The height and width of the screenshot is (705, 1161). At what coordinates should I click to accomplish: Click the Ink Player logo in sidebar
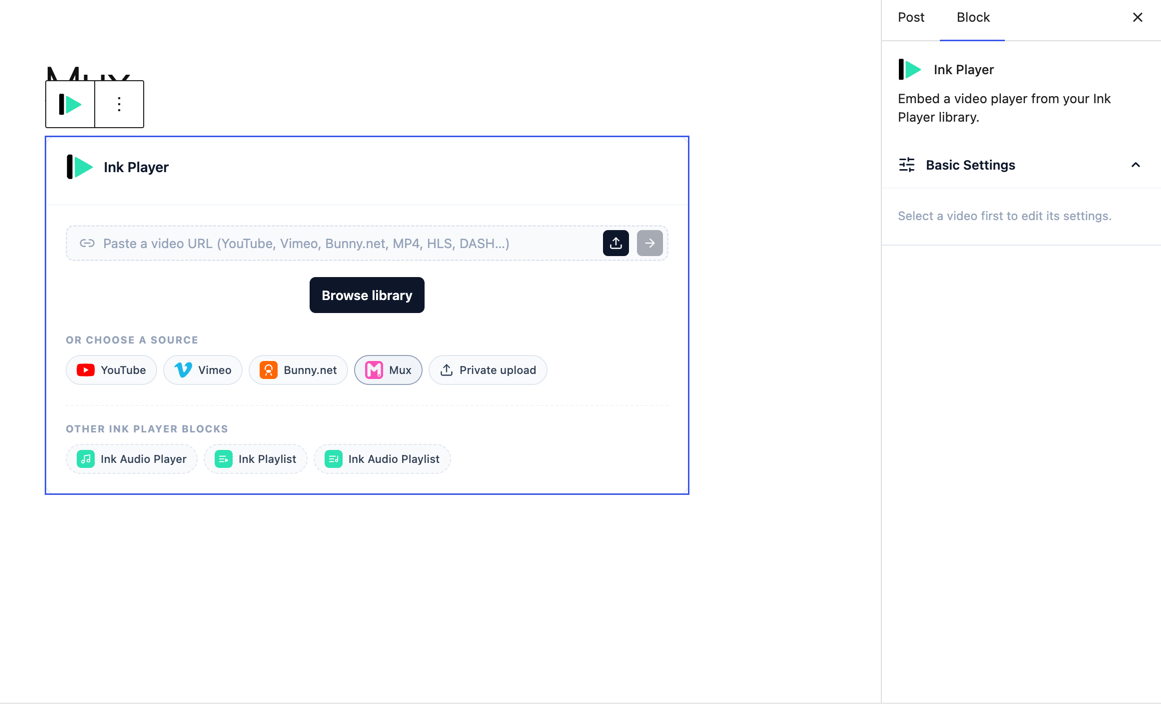coord(909,70)
